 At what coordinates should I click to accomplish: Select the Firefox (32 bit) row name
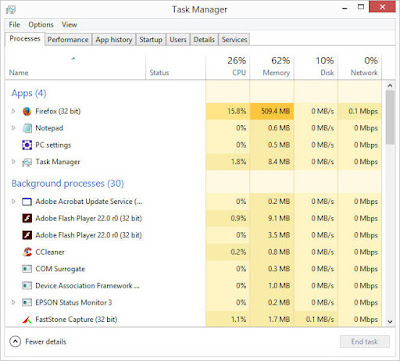pyautogui.click(x=58, y=111)
